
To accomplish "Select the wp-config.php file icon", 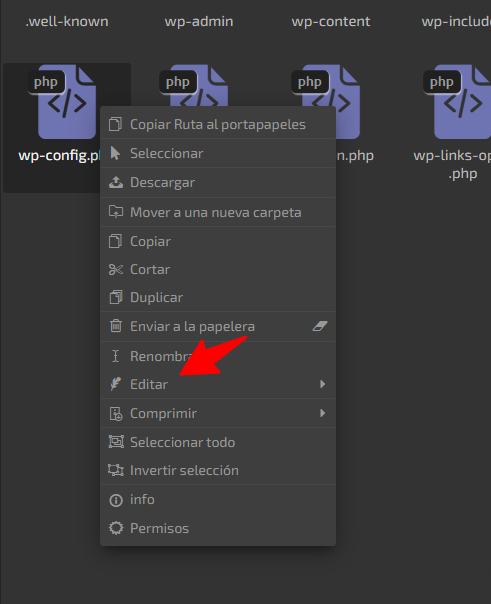I will pos(63,102).
